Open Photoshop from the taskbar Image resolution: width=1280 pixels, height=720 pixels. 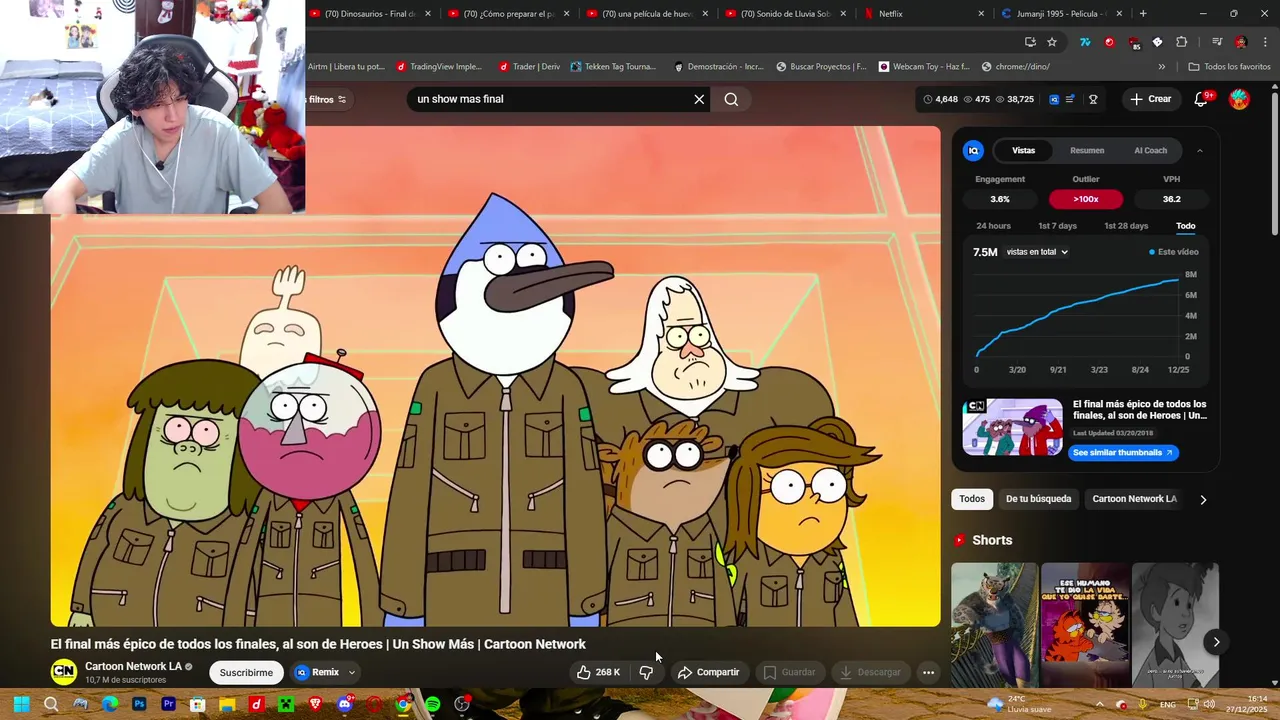139,704
